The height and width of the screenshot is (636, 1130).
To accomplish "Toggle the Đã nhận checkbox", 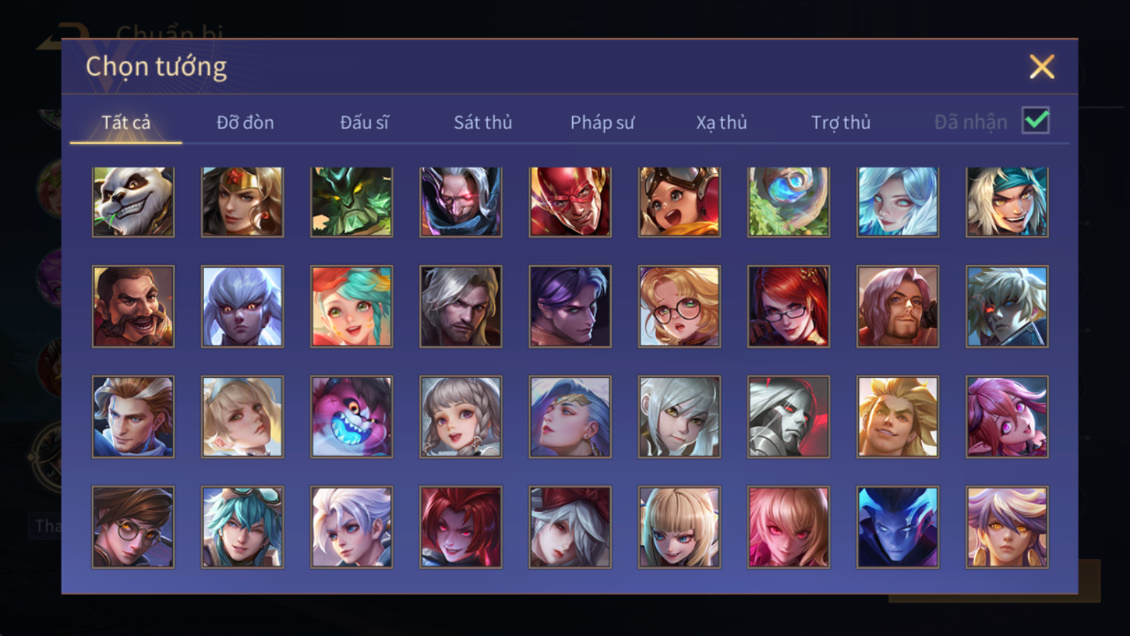I will tap(1036, 120).
